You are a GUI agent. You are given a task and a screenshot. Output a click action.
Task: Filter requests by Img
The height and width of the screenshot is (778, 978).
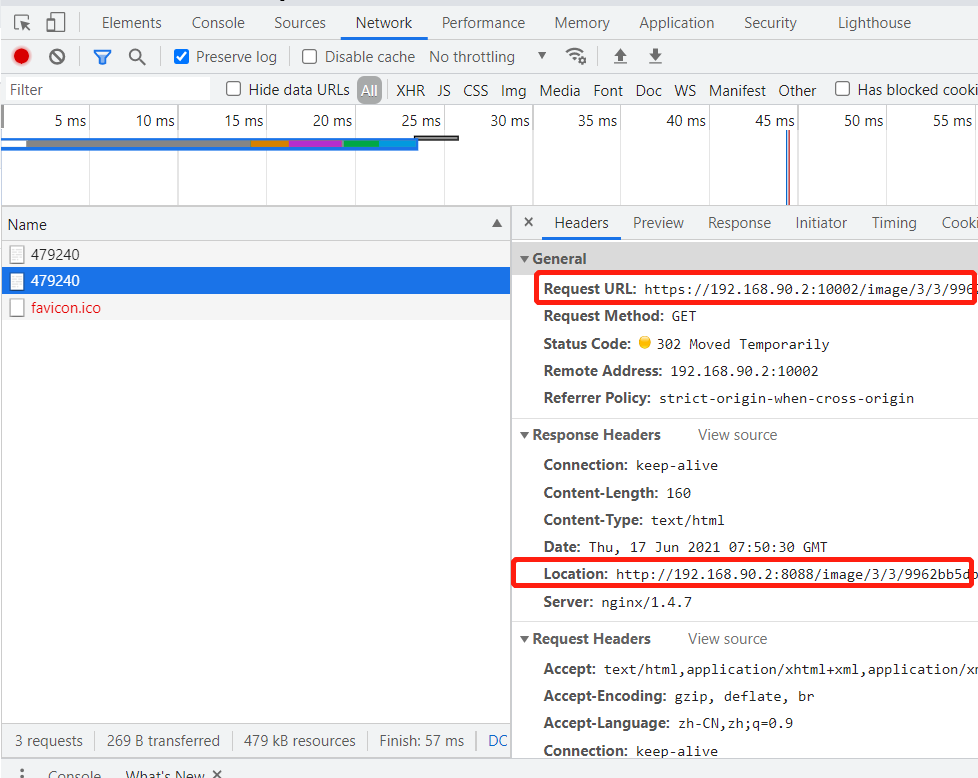[x=513, y=90]
